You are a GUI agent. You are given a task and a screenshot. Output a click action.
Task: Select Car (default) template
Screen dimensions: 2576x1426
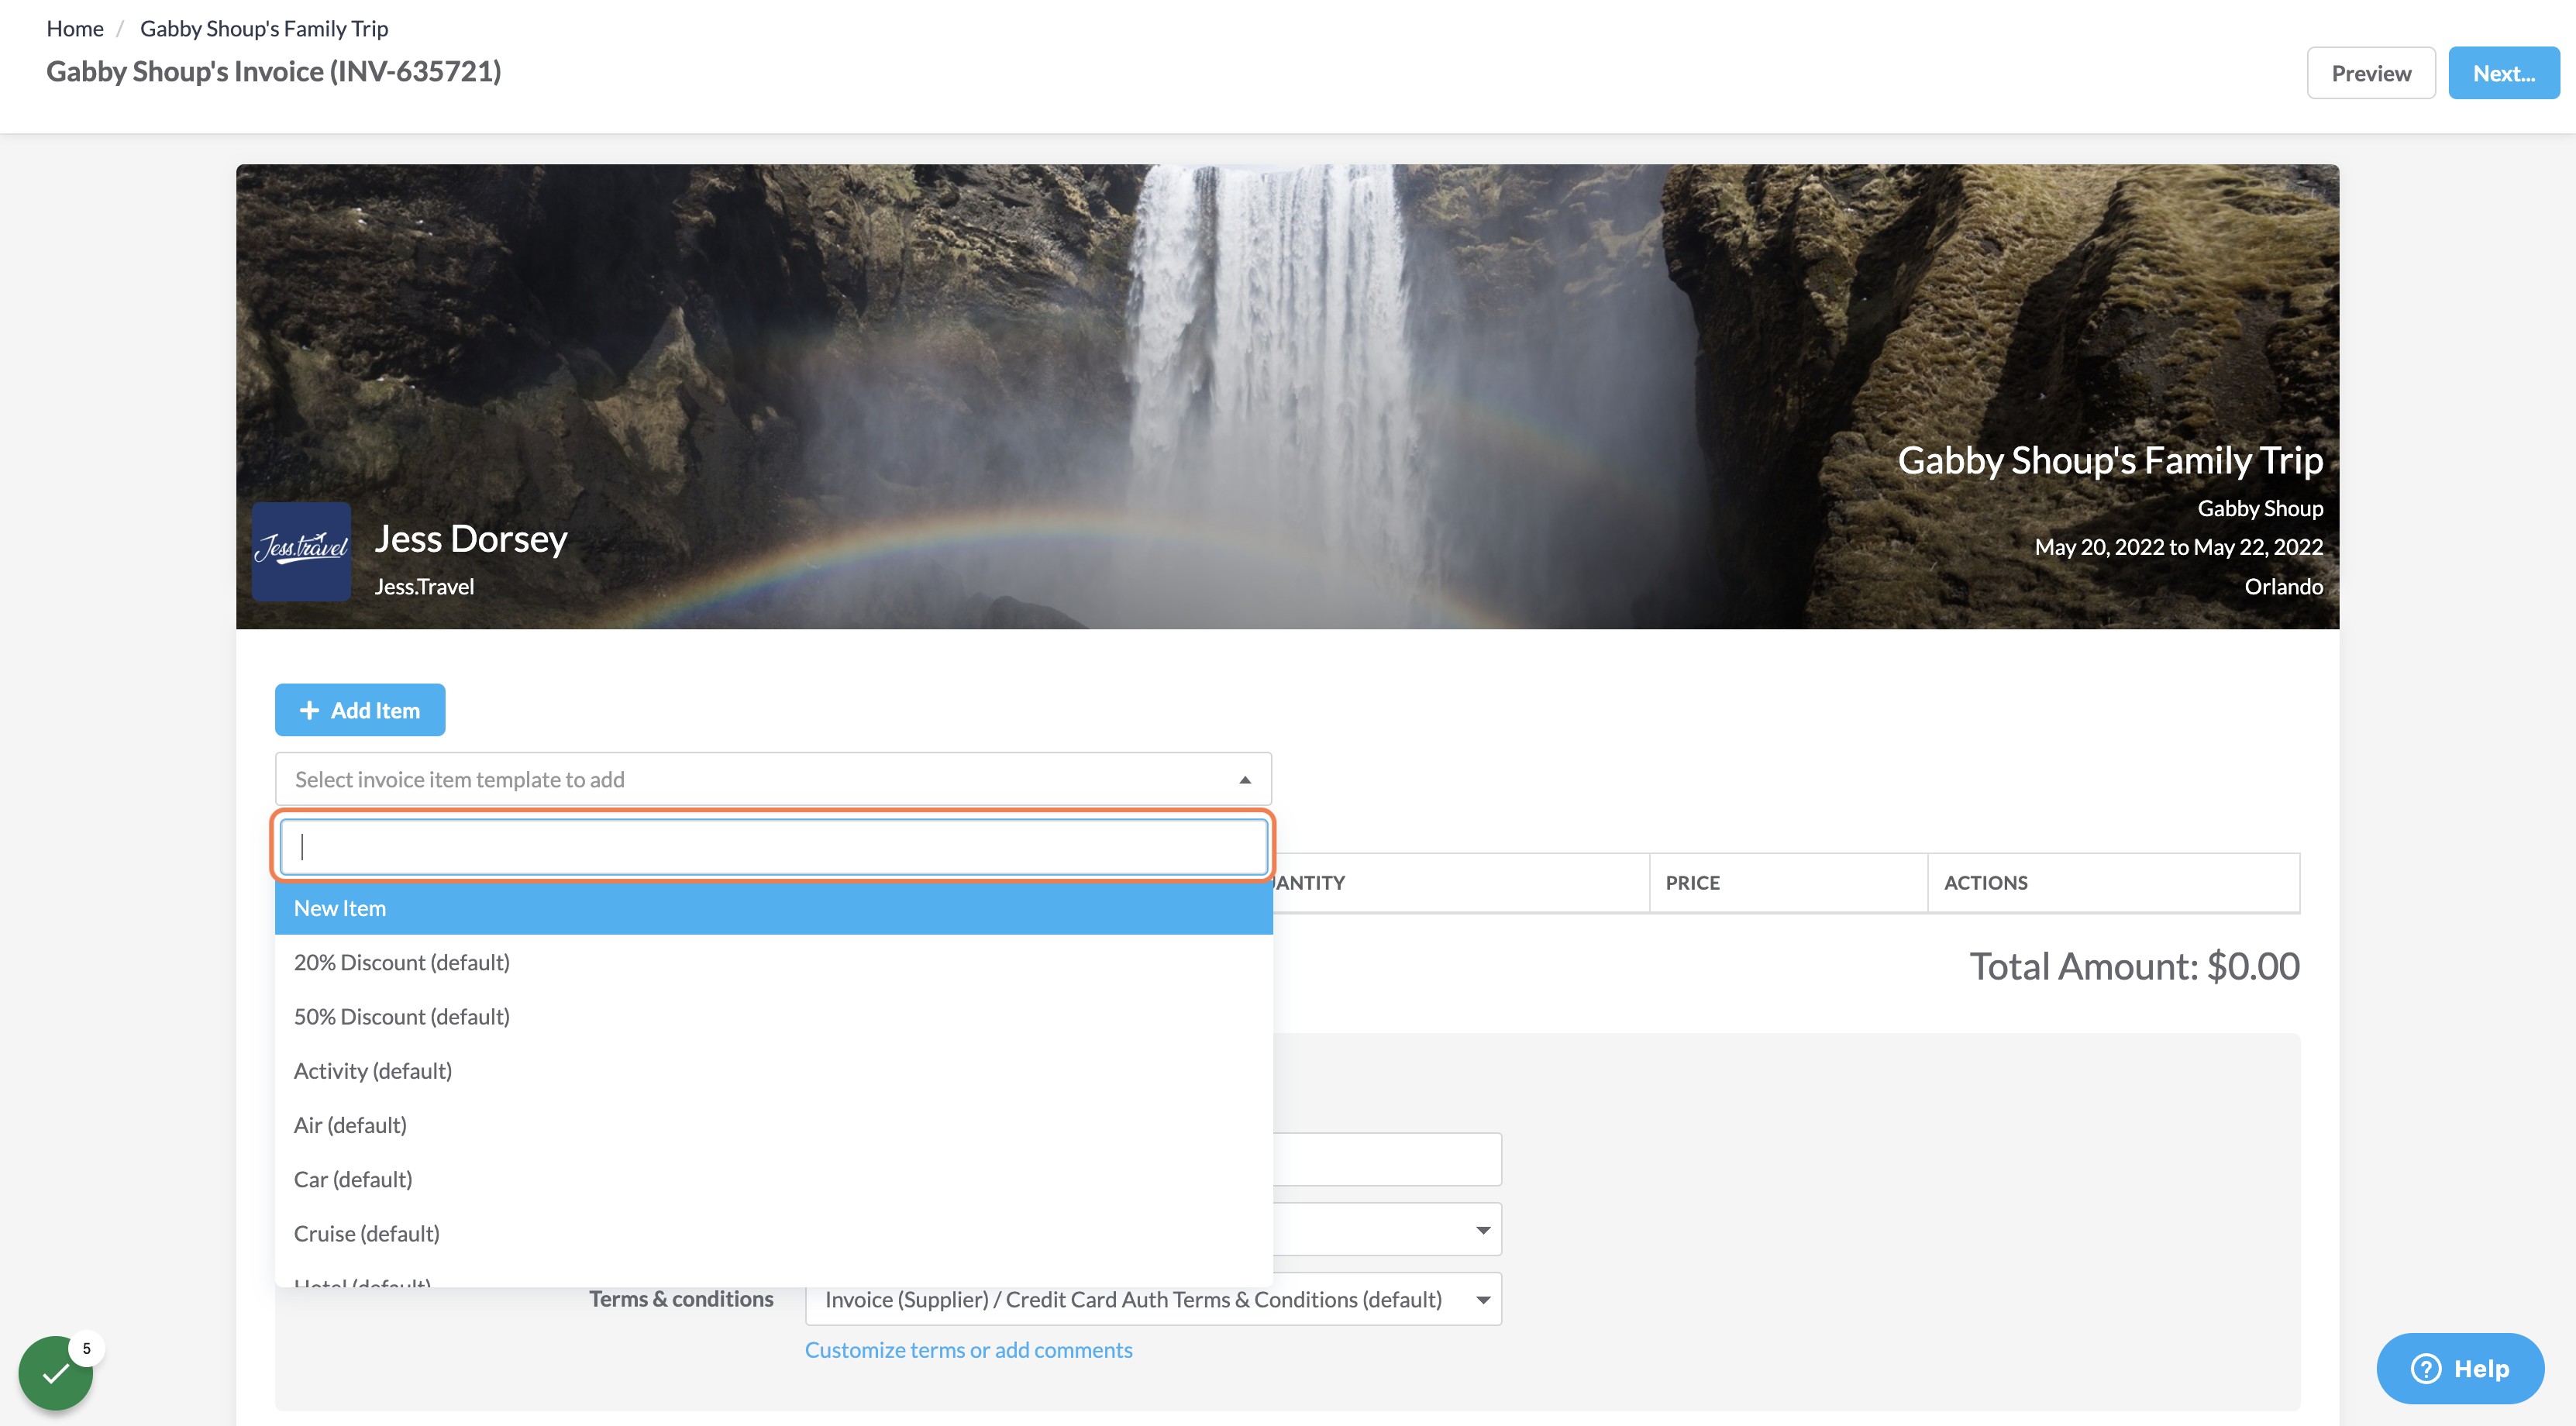773,1179
